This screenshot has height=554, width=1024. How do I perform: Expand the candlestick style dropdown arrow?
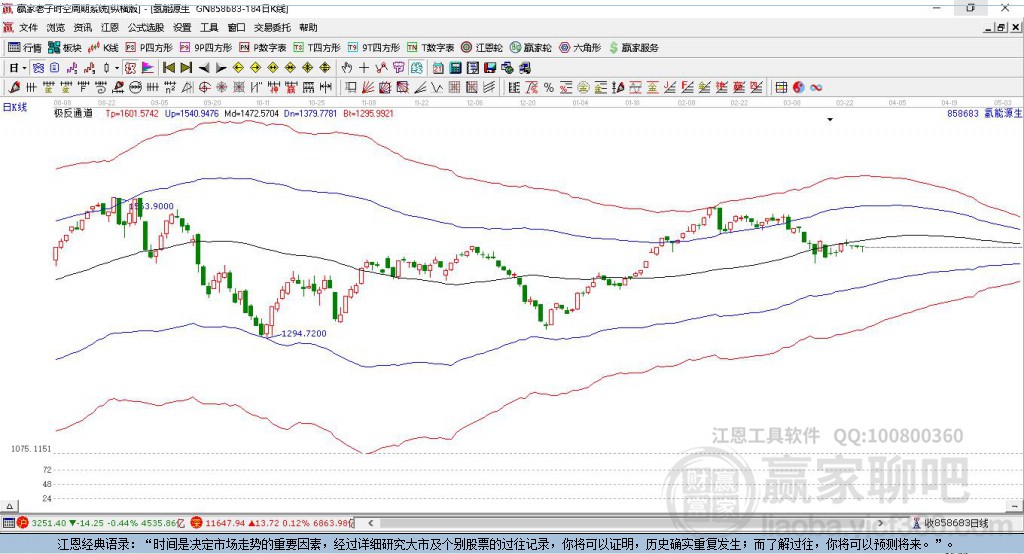[x=117, y=68]
